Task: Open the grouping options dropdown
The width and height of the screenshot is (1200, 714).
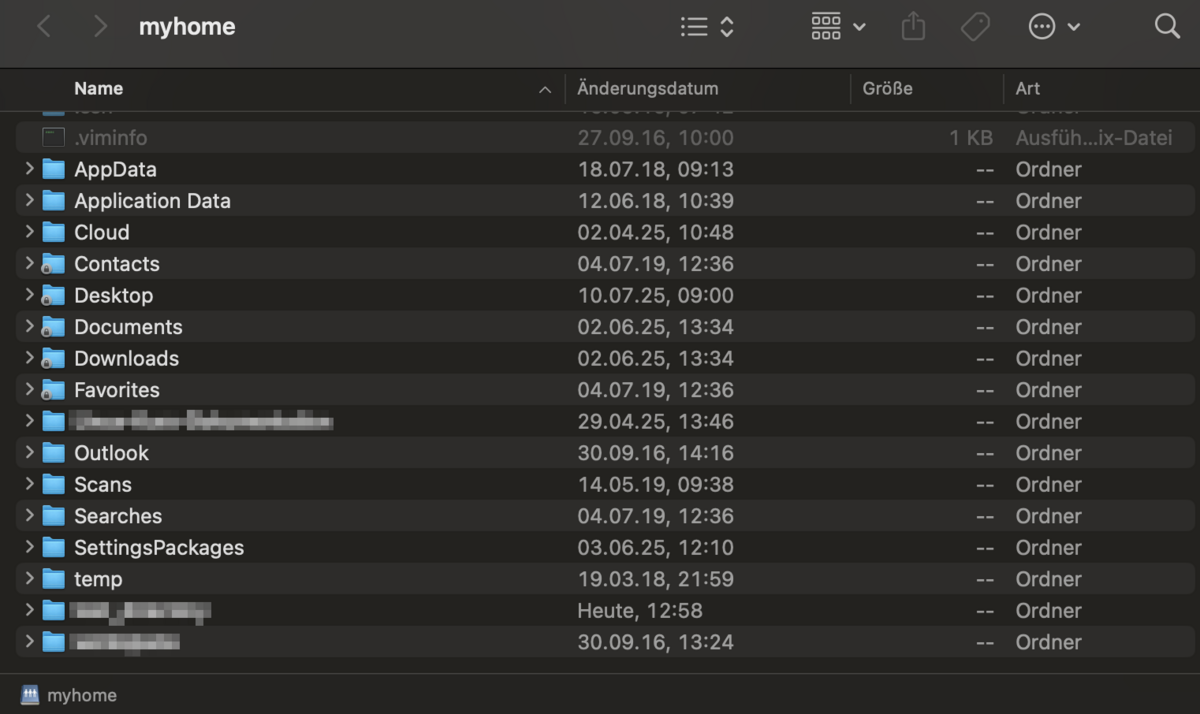Action: [x=838, y=27]
